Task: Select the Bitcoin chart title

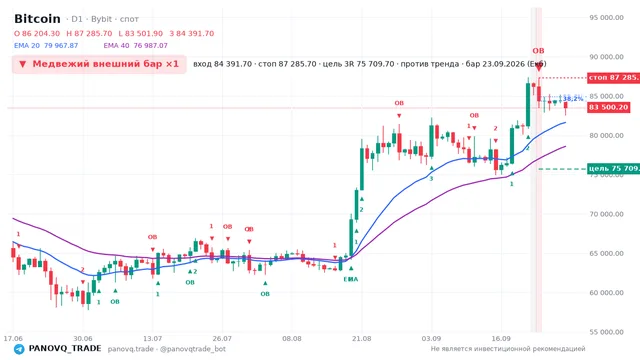Action: [37, 19]
